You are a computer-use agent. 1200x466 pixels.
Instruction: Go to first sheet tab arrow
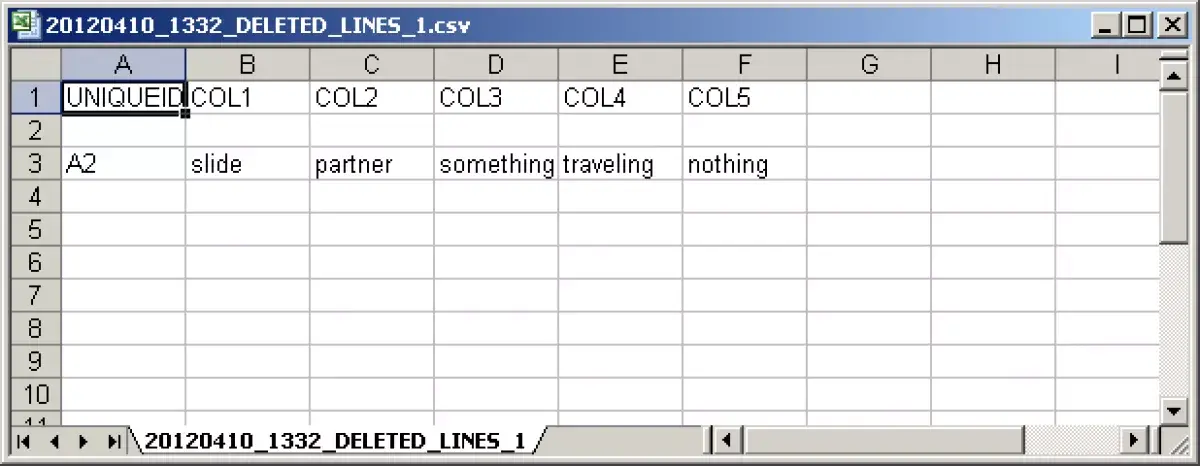[24, 440]
